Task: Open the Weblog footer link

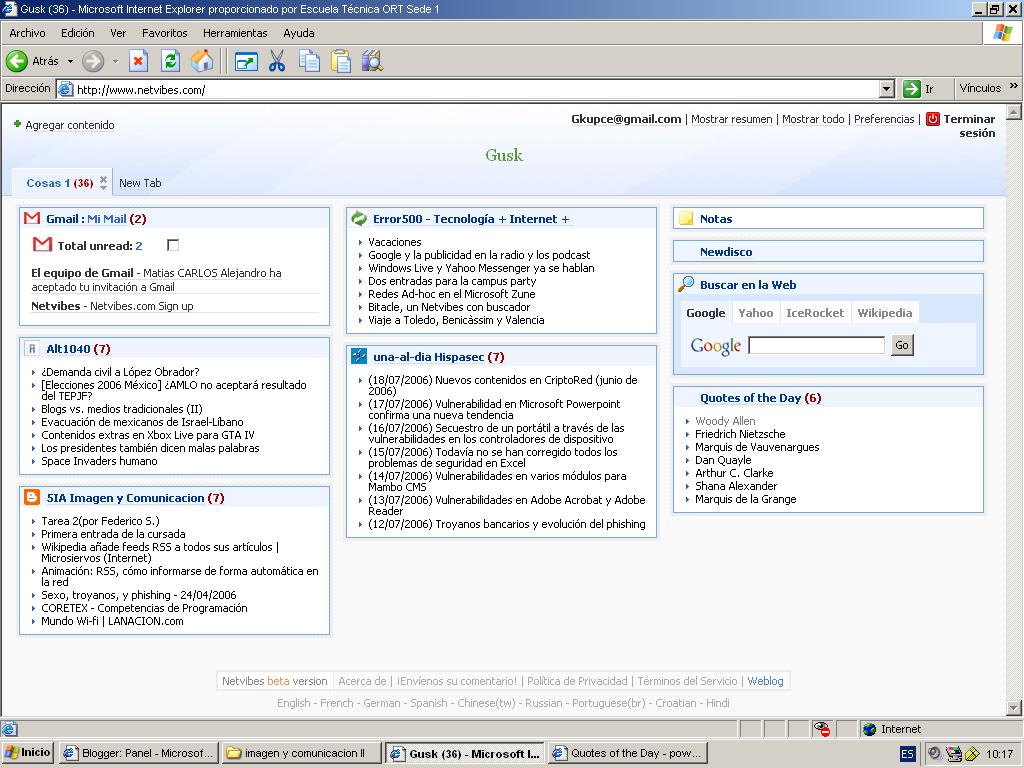Action: click(765, 680)
